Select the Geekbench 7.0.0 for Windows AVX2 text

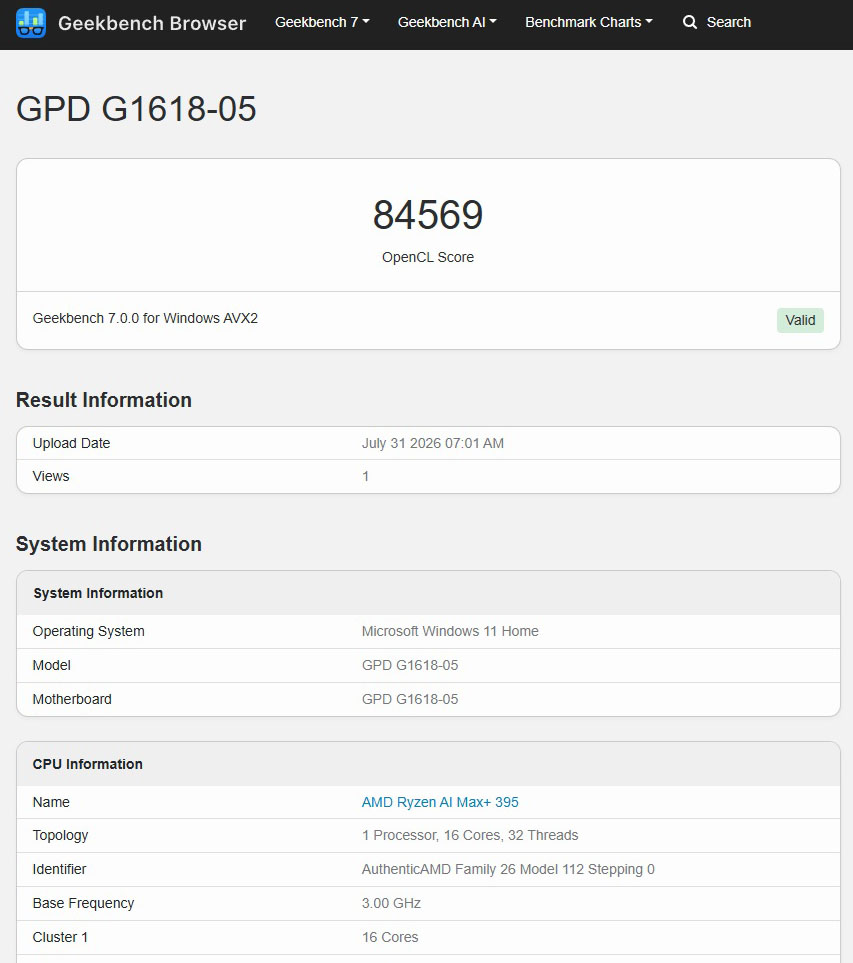145,318
